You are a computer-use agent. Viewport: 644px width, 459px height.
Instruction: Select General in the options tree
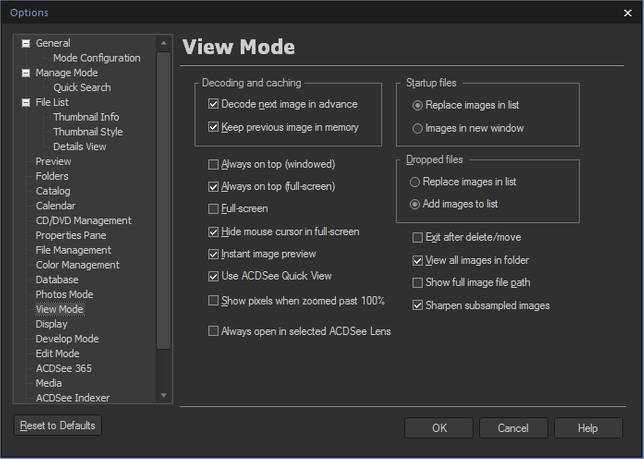(x=53, y=43)
